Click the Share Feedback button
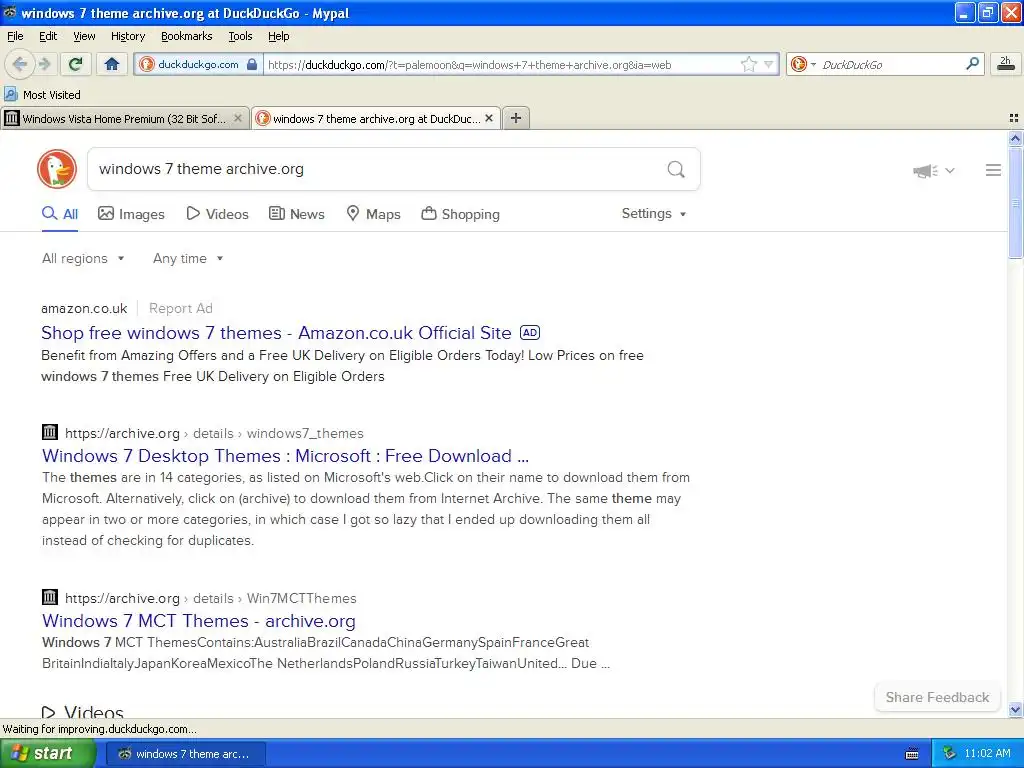1024x768 pixels. pyautogui.click(x=937, y=697)
